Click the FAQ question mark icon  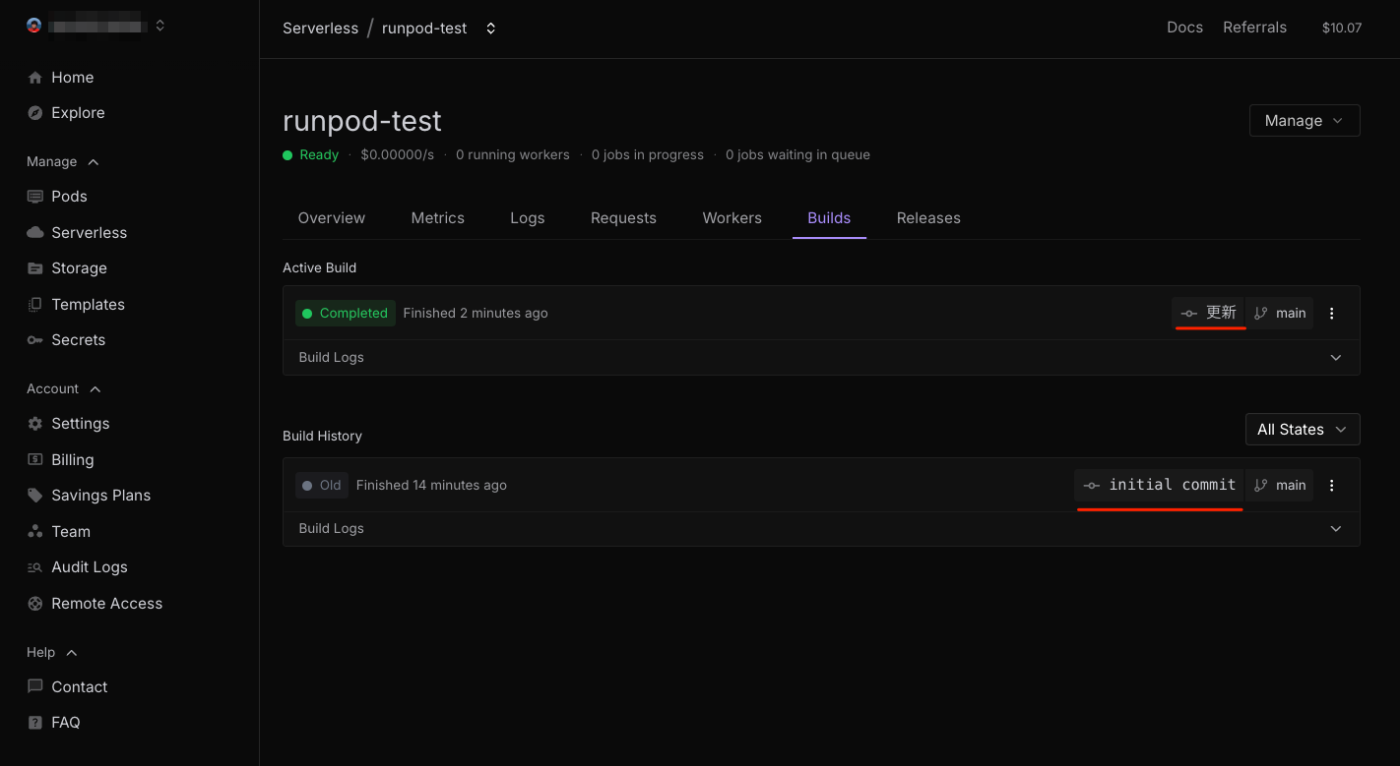[x=35, y=722]
